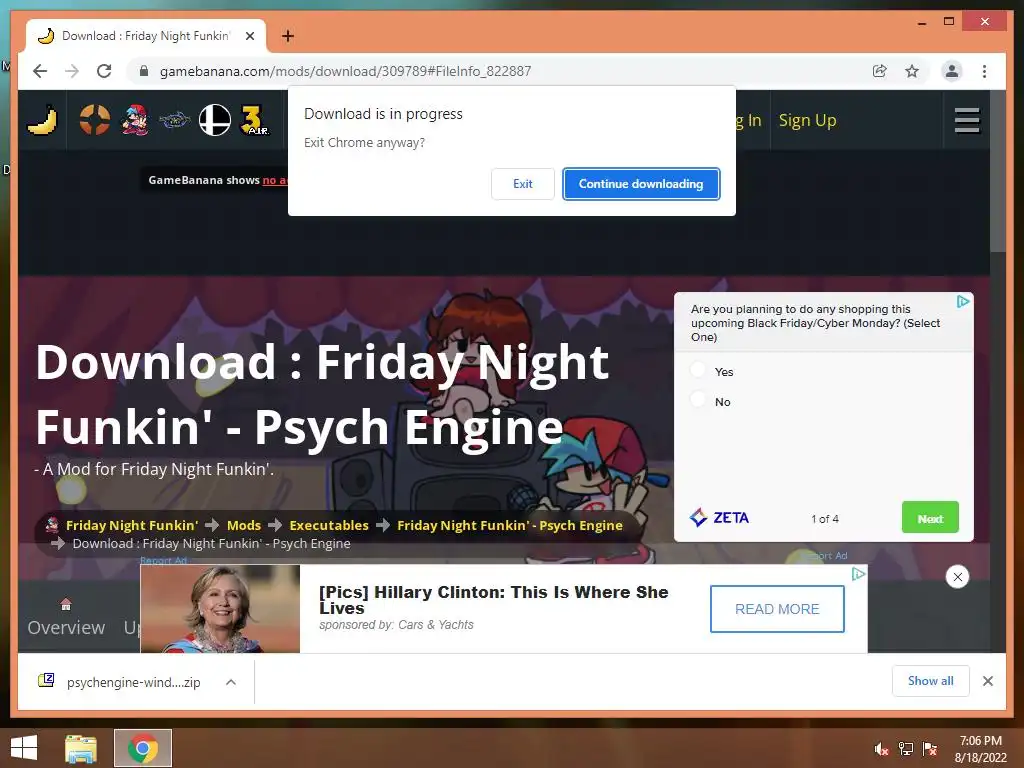Image resolution: width=1024 pixels, height=768 pixels.
Task: Open the Mods breadcrumb link
Action: 244,525
